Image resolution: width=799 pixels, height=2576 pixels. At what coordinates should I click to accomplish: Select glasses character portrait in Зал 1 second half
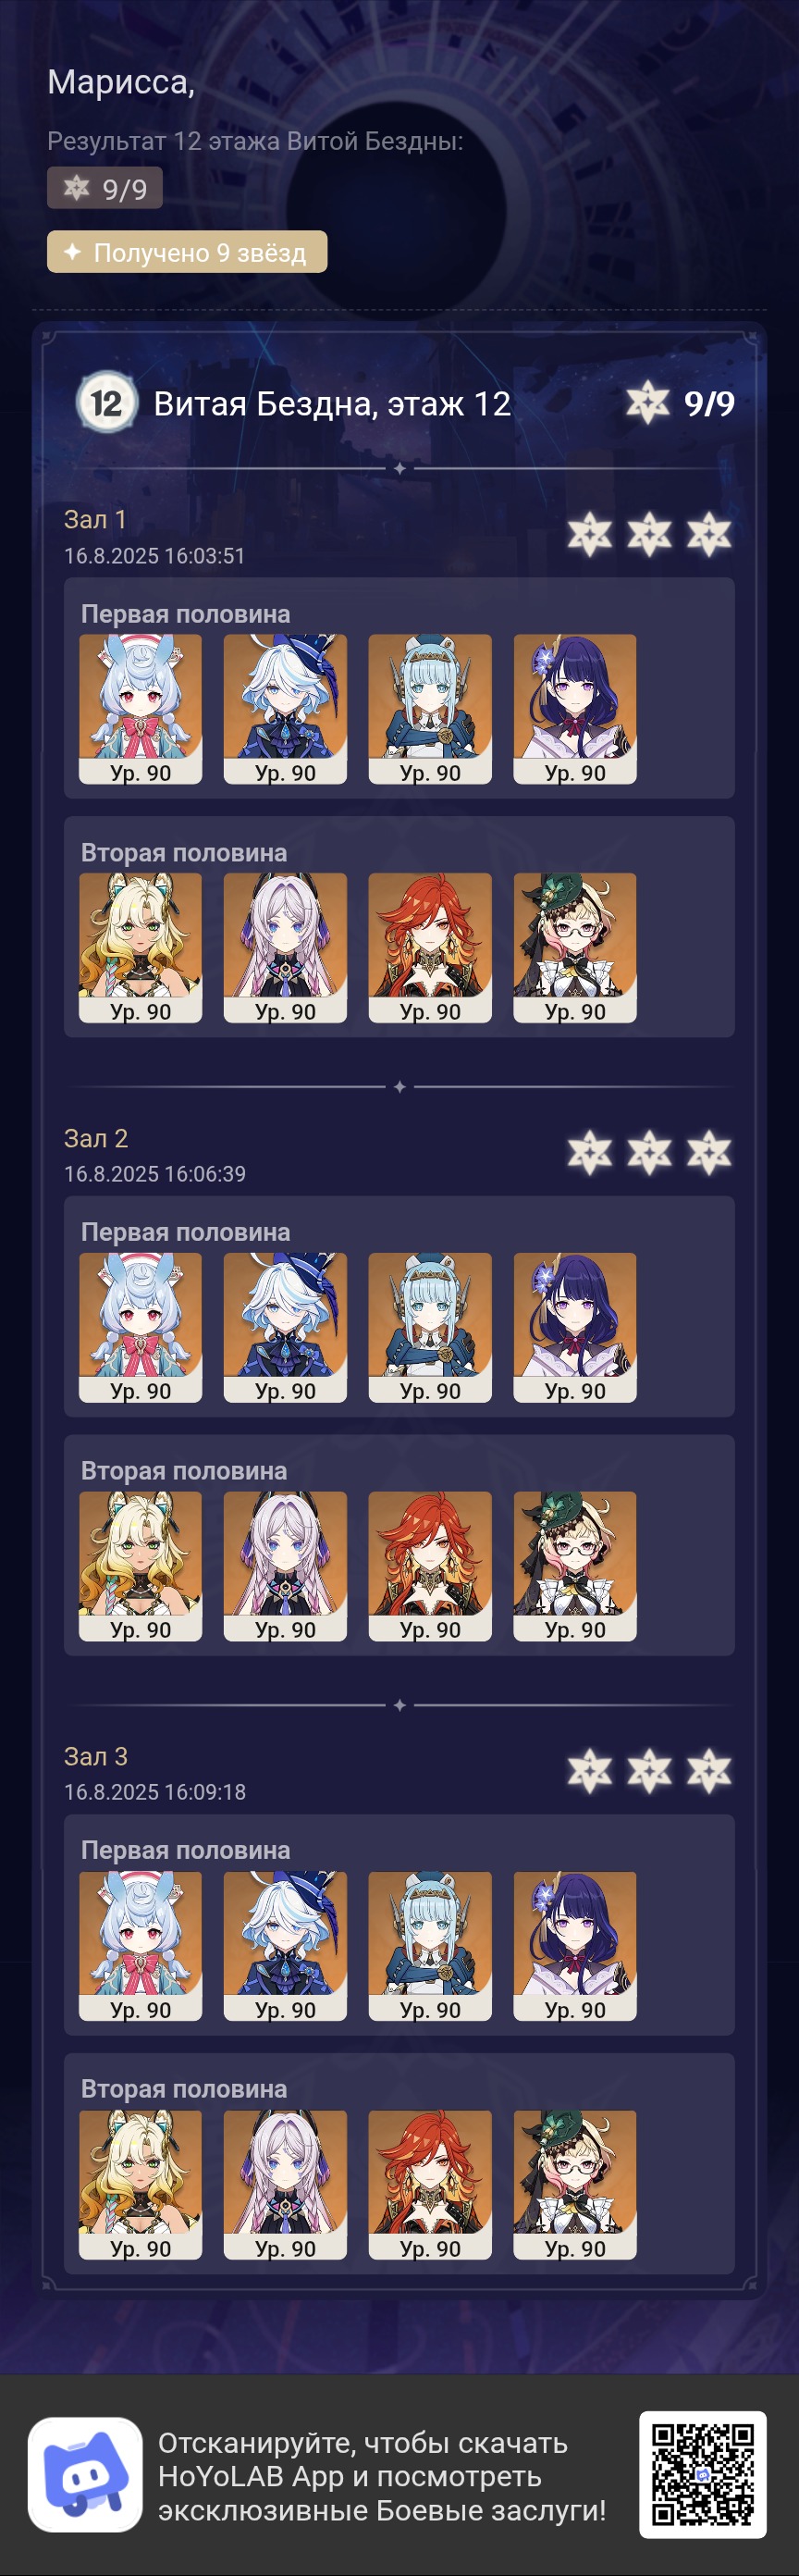pos(575,948)
